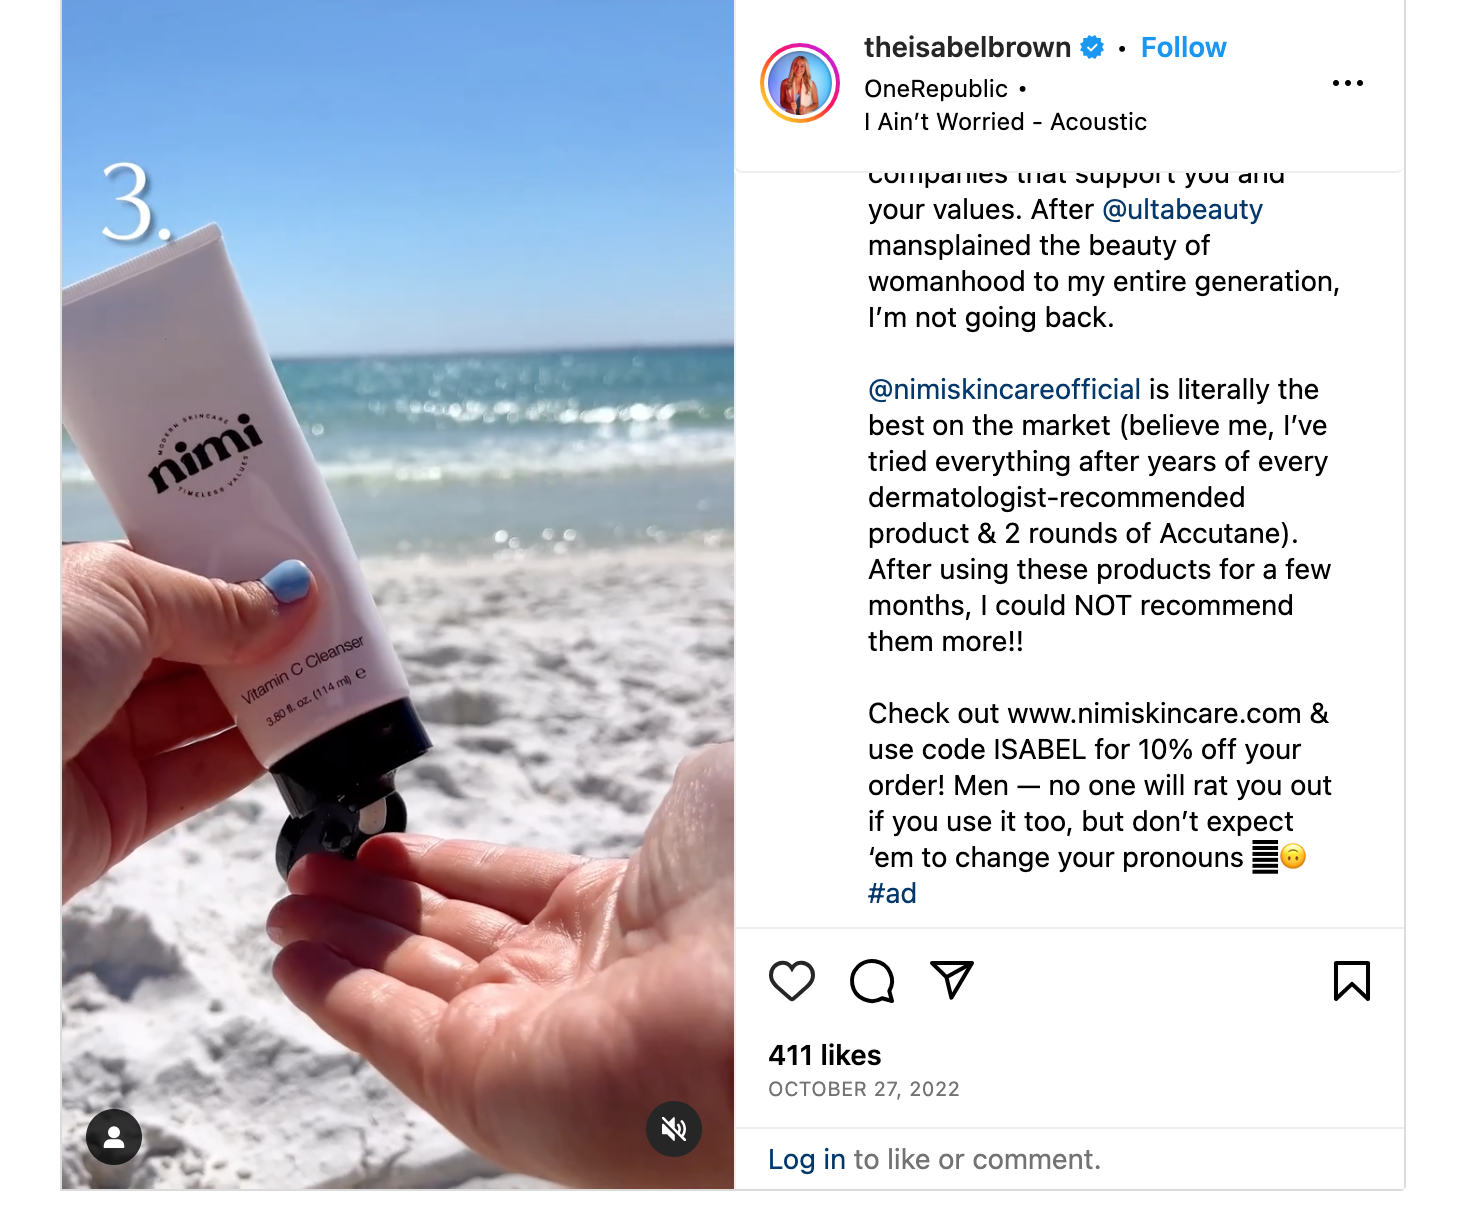Screen dimensions: 1464x1226
Task: Open comments via speech bubble icon
Action: (x=872, y=981)
